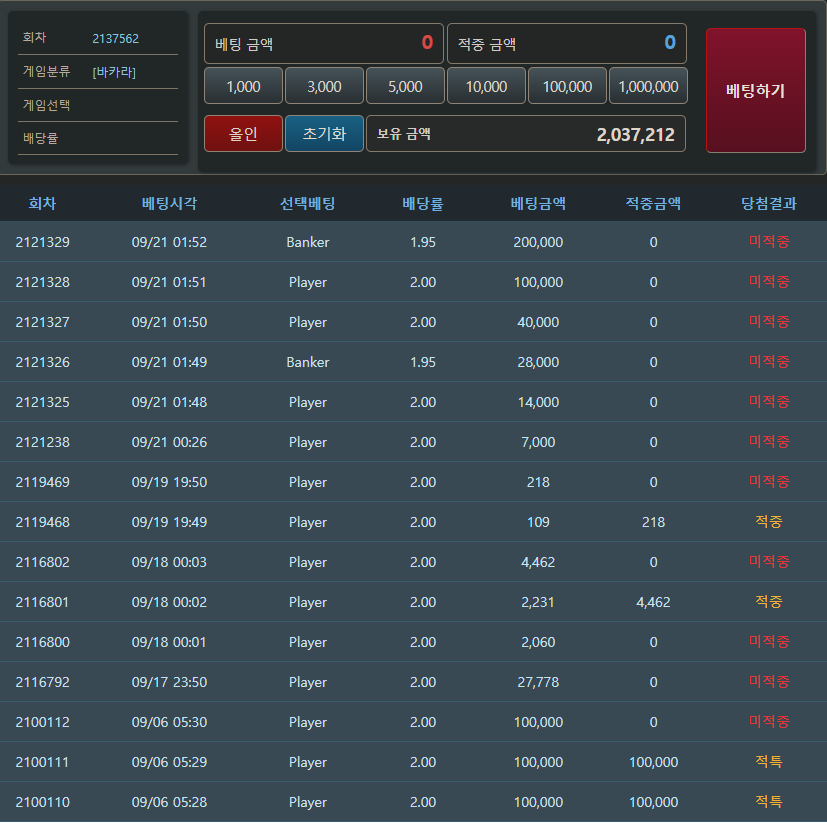Screen dimensions: 827x823
Task: Click 미적중 result for round 2121329
Action: click(768, 242)
